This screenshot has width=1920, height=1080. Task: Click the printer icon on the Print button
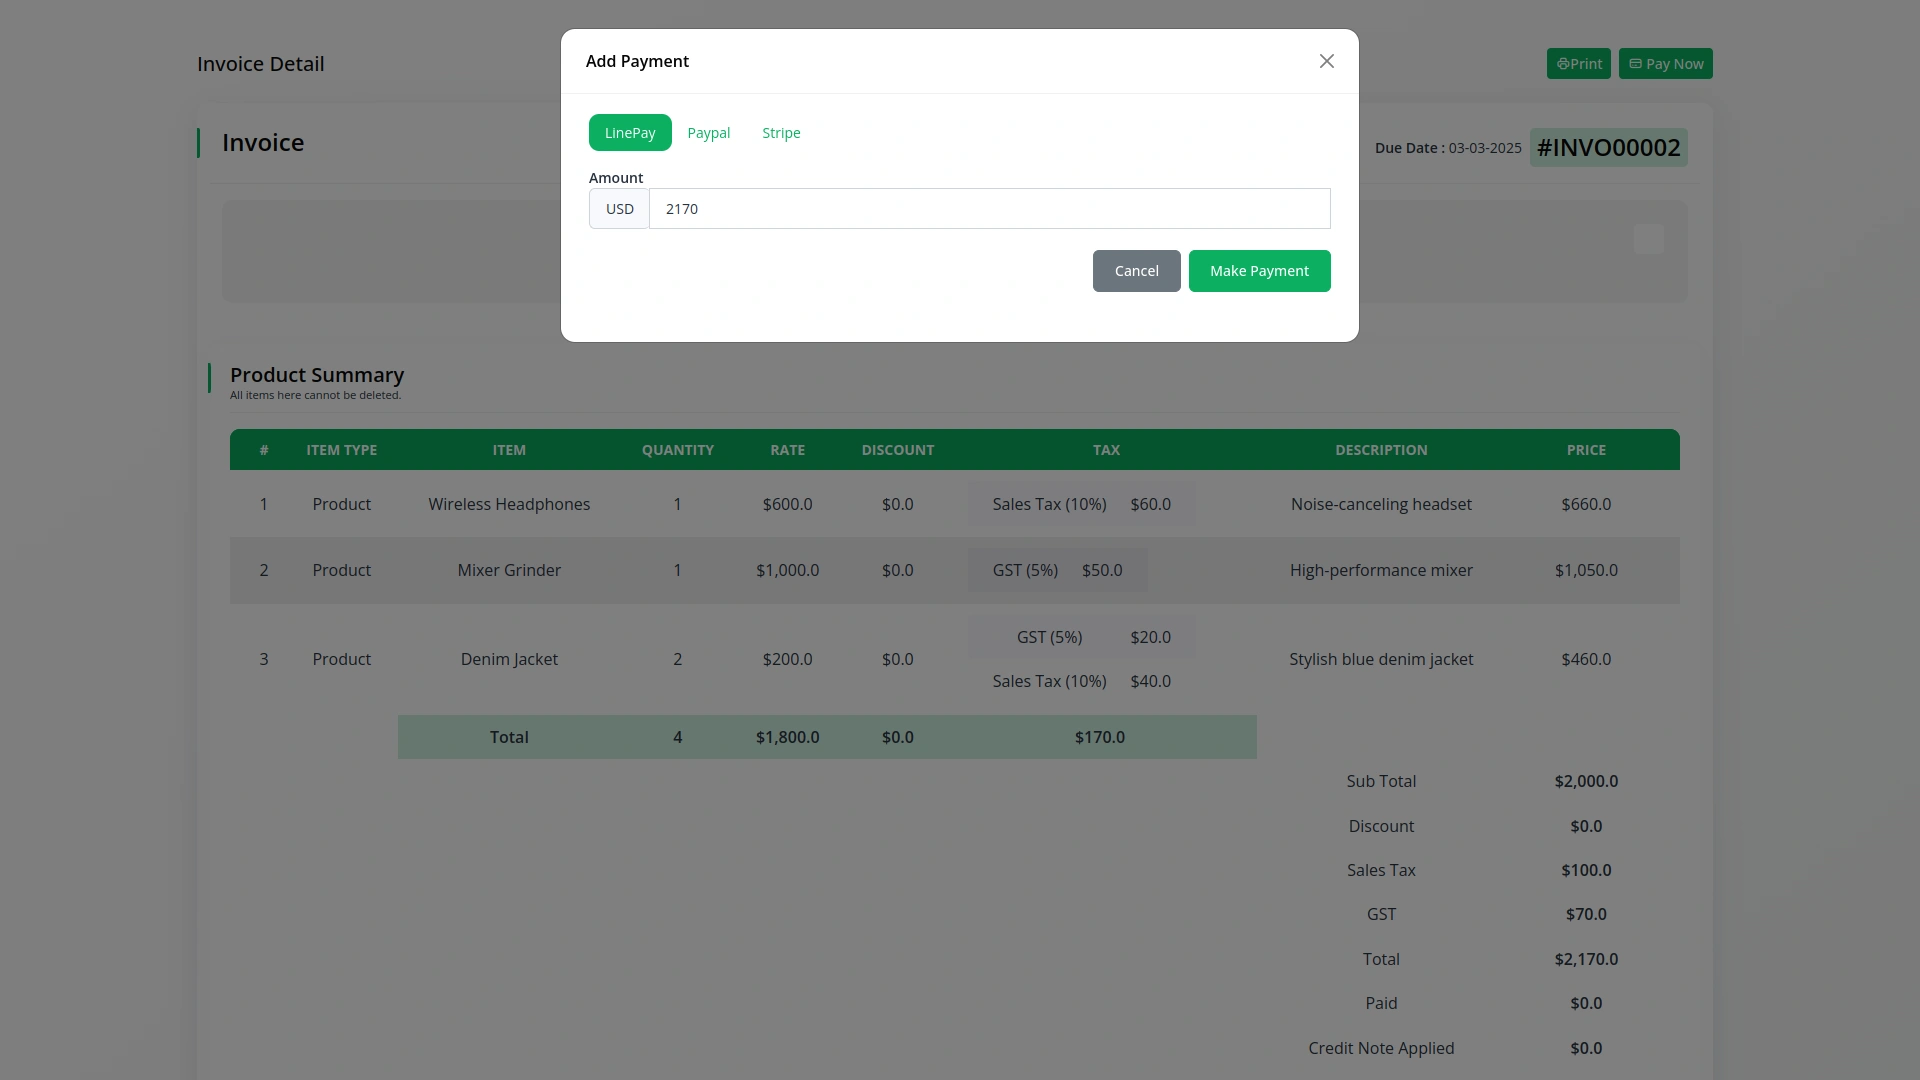[1564, 63]
